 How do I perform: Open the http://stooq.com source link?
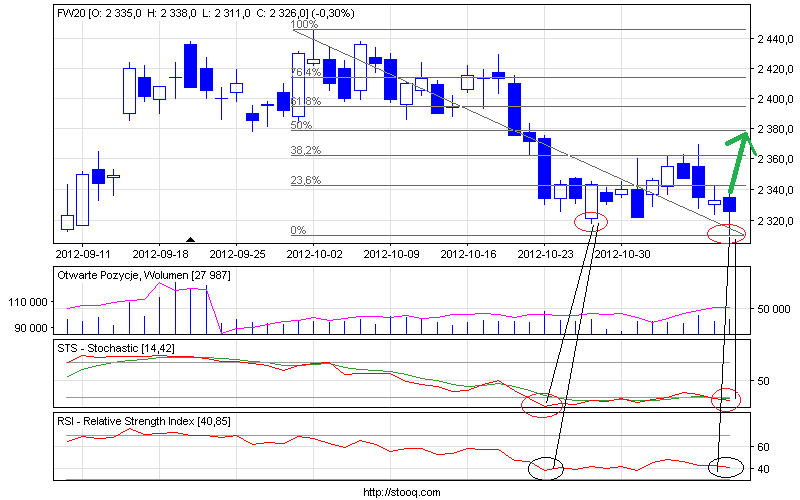pyautogui.click(x=402, y=492)
